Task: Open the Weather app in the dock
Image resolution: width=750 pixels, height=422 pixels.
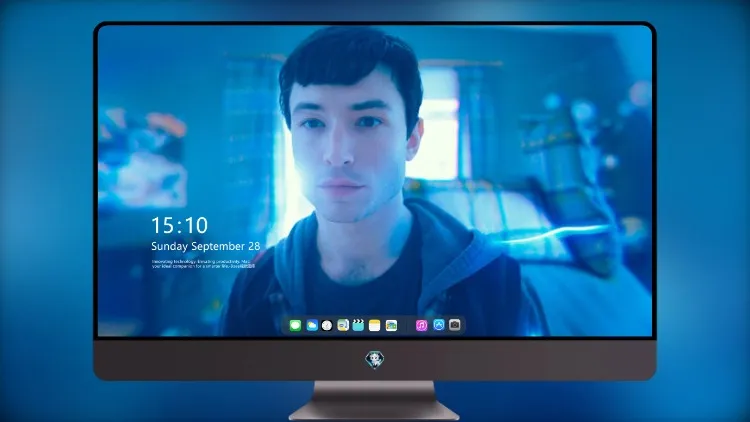Action: point(312,325)
